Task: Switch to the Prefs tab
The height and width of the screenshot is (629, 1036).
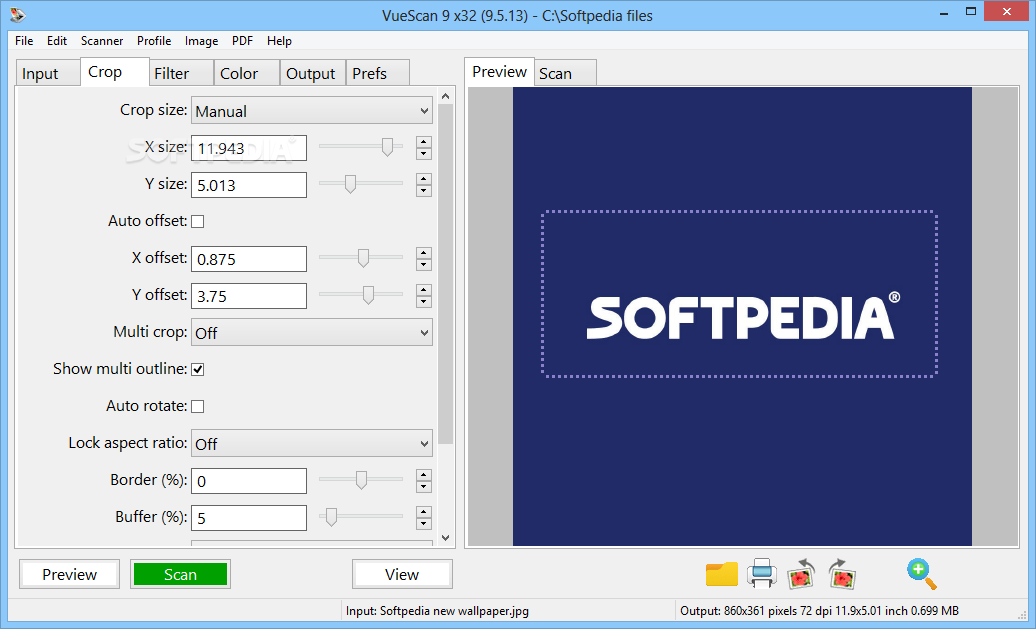Action: click(377, 73)
